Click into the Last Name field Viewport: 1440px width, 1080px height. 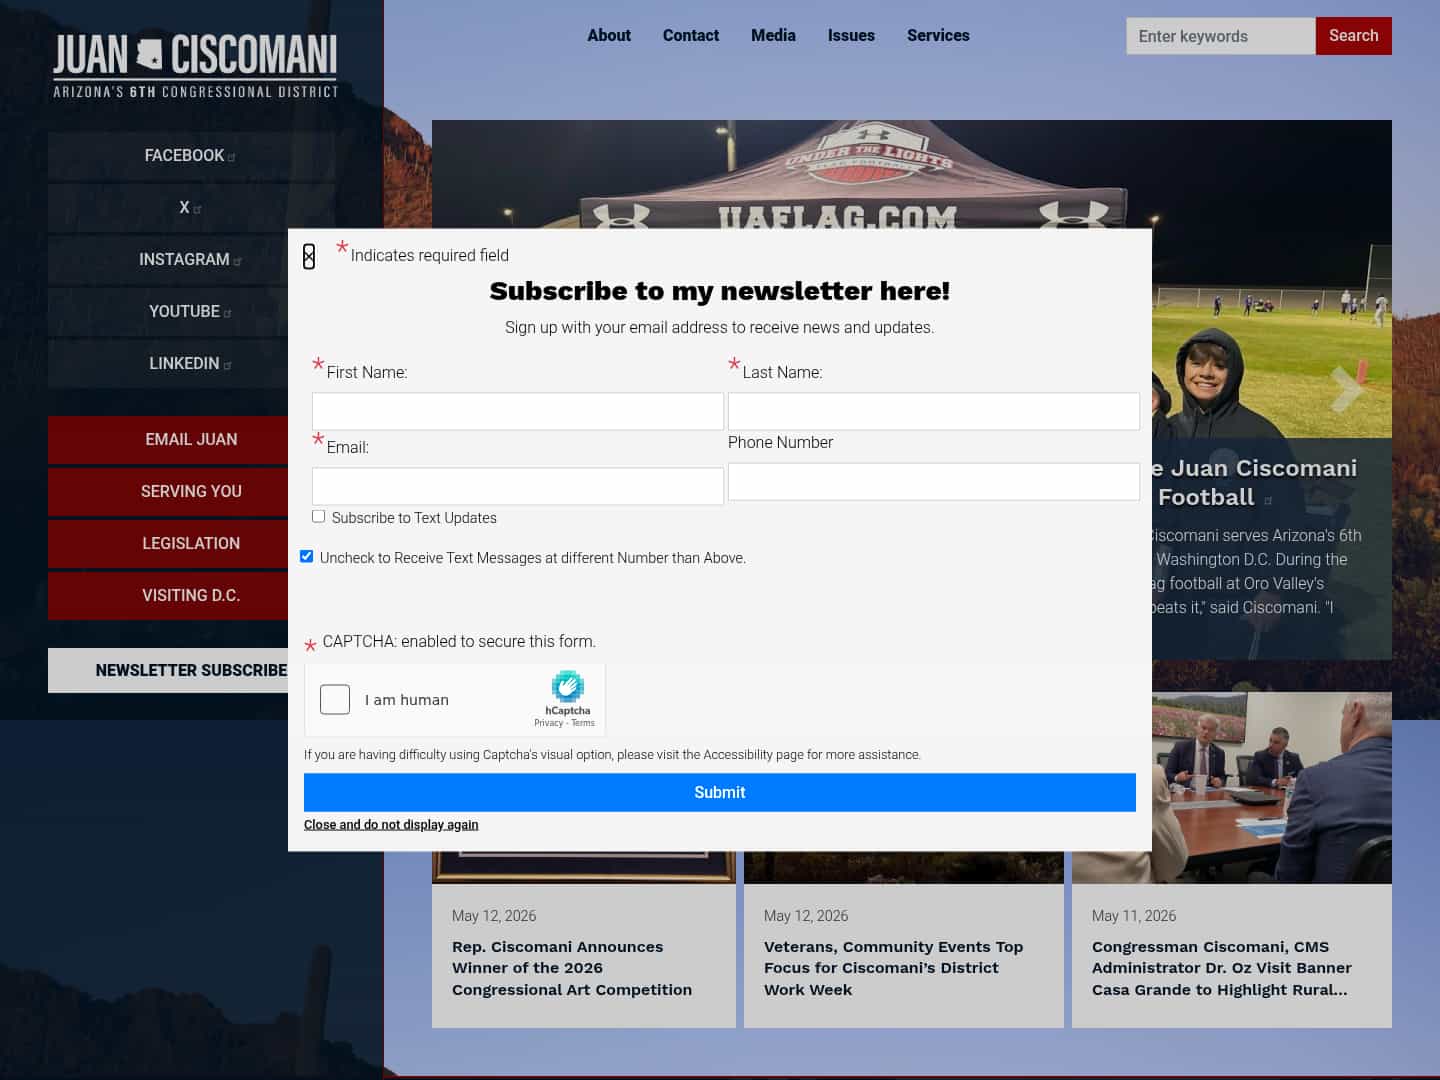(934, 411)
